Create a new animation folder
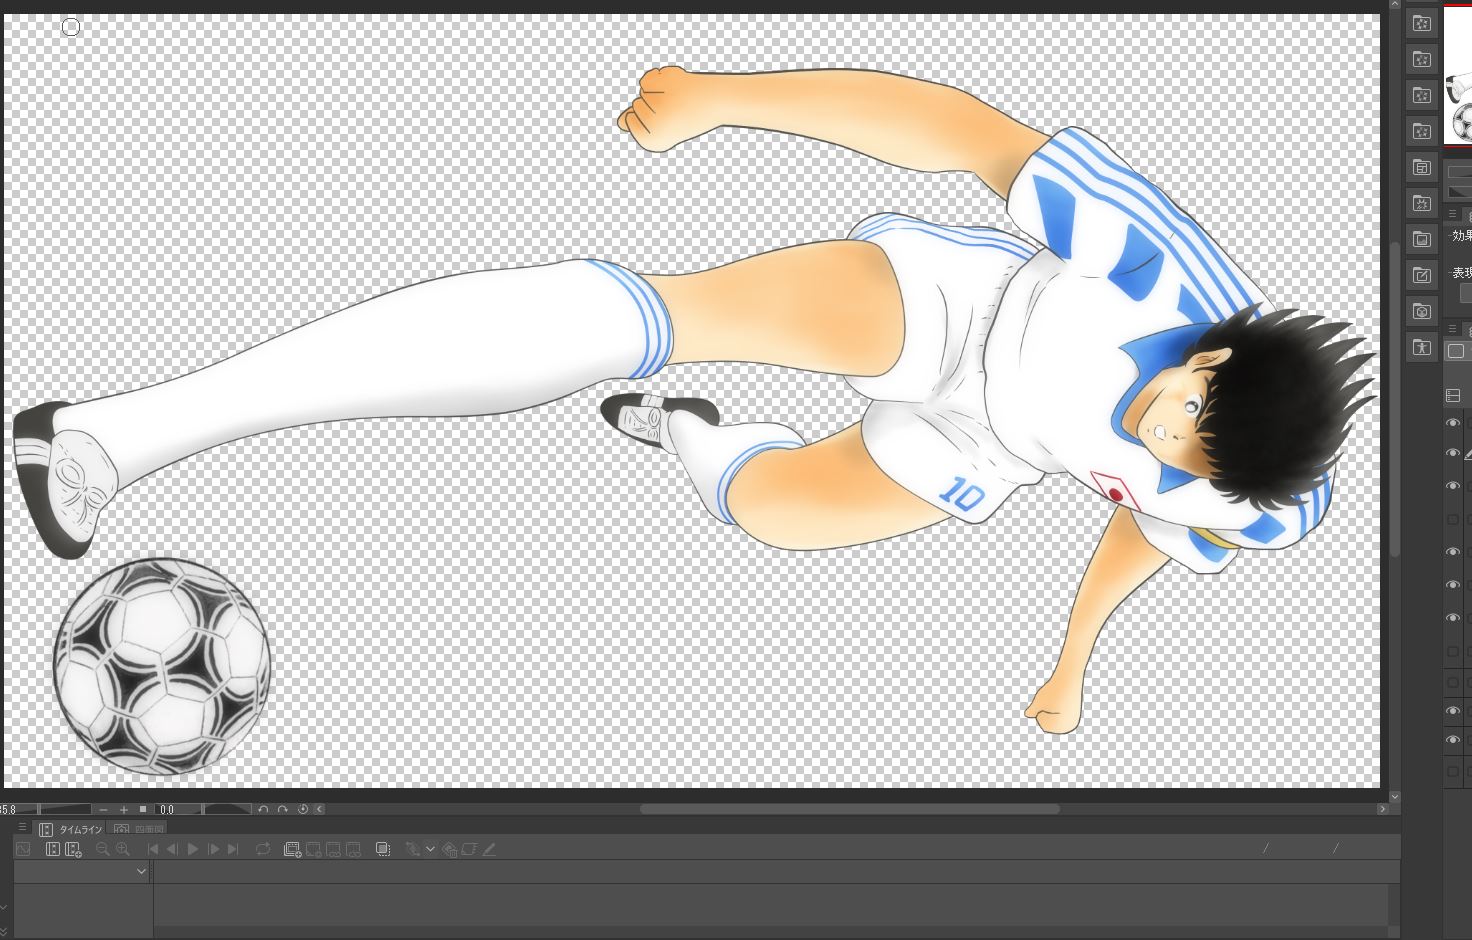 coord(292,849)
